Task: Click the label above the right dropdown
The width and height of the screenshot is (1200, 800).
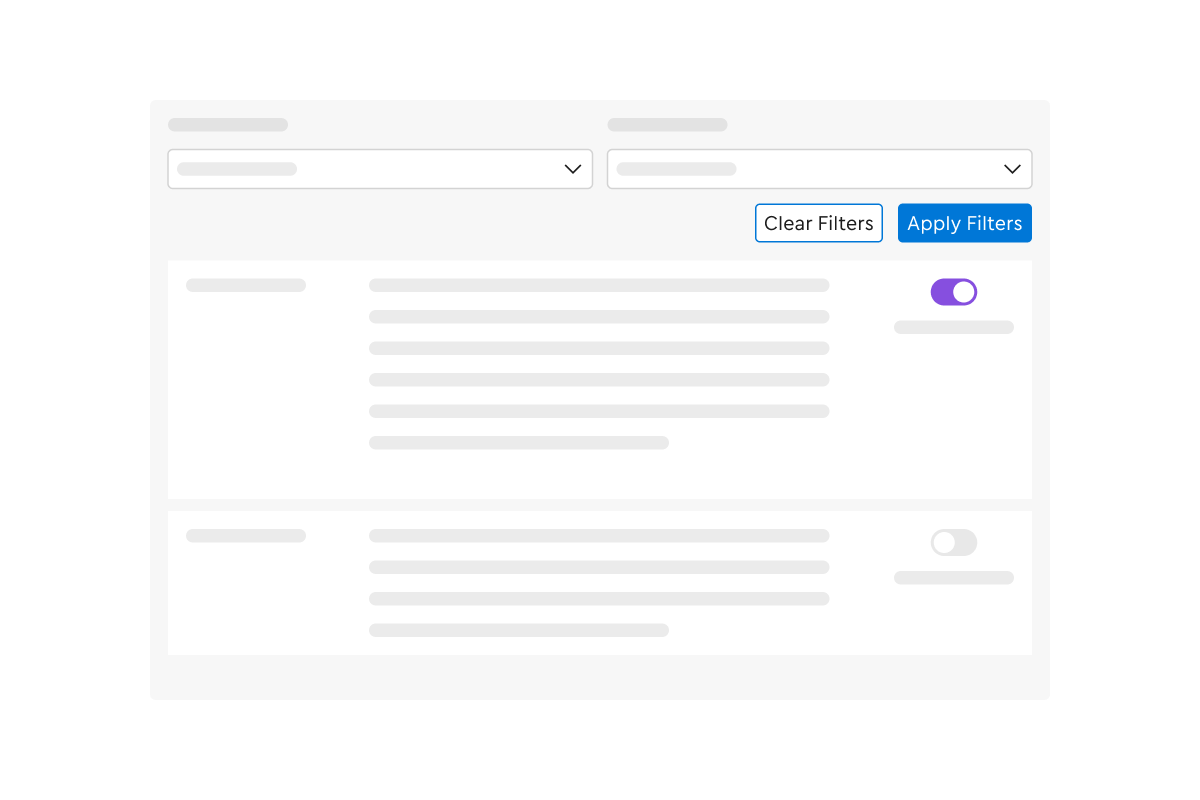Action: [668, 125]
